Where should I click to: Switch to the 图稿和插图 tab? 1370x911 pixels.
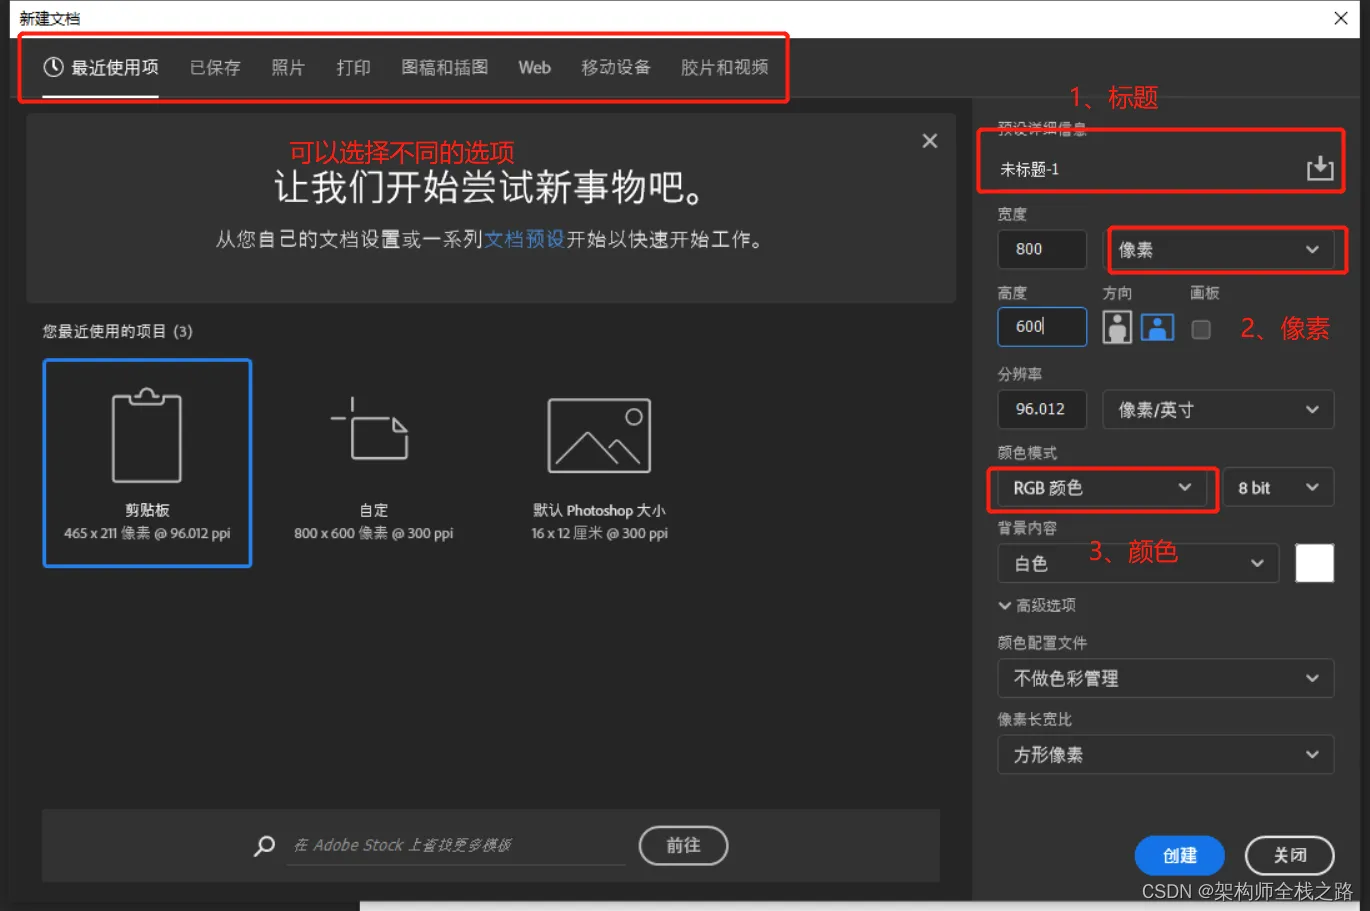coord(445,68)
